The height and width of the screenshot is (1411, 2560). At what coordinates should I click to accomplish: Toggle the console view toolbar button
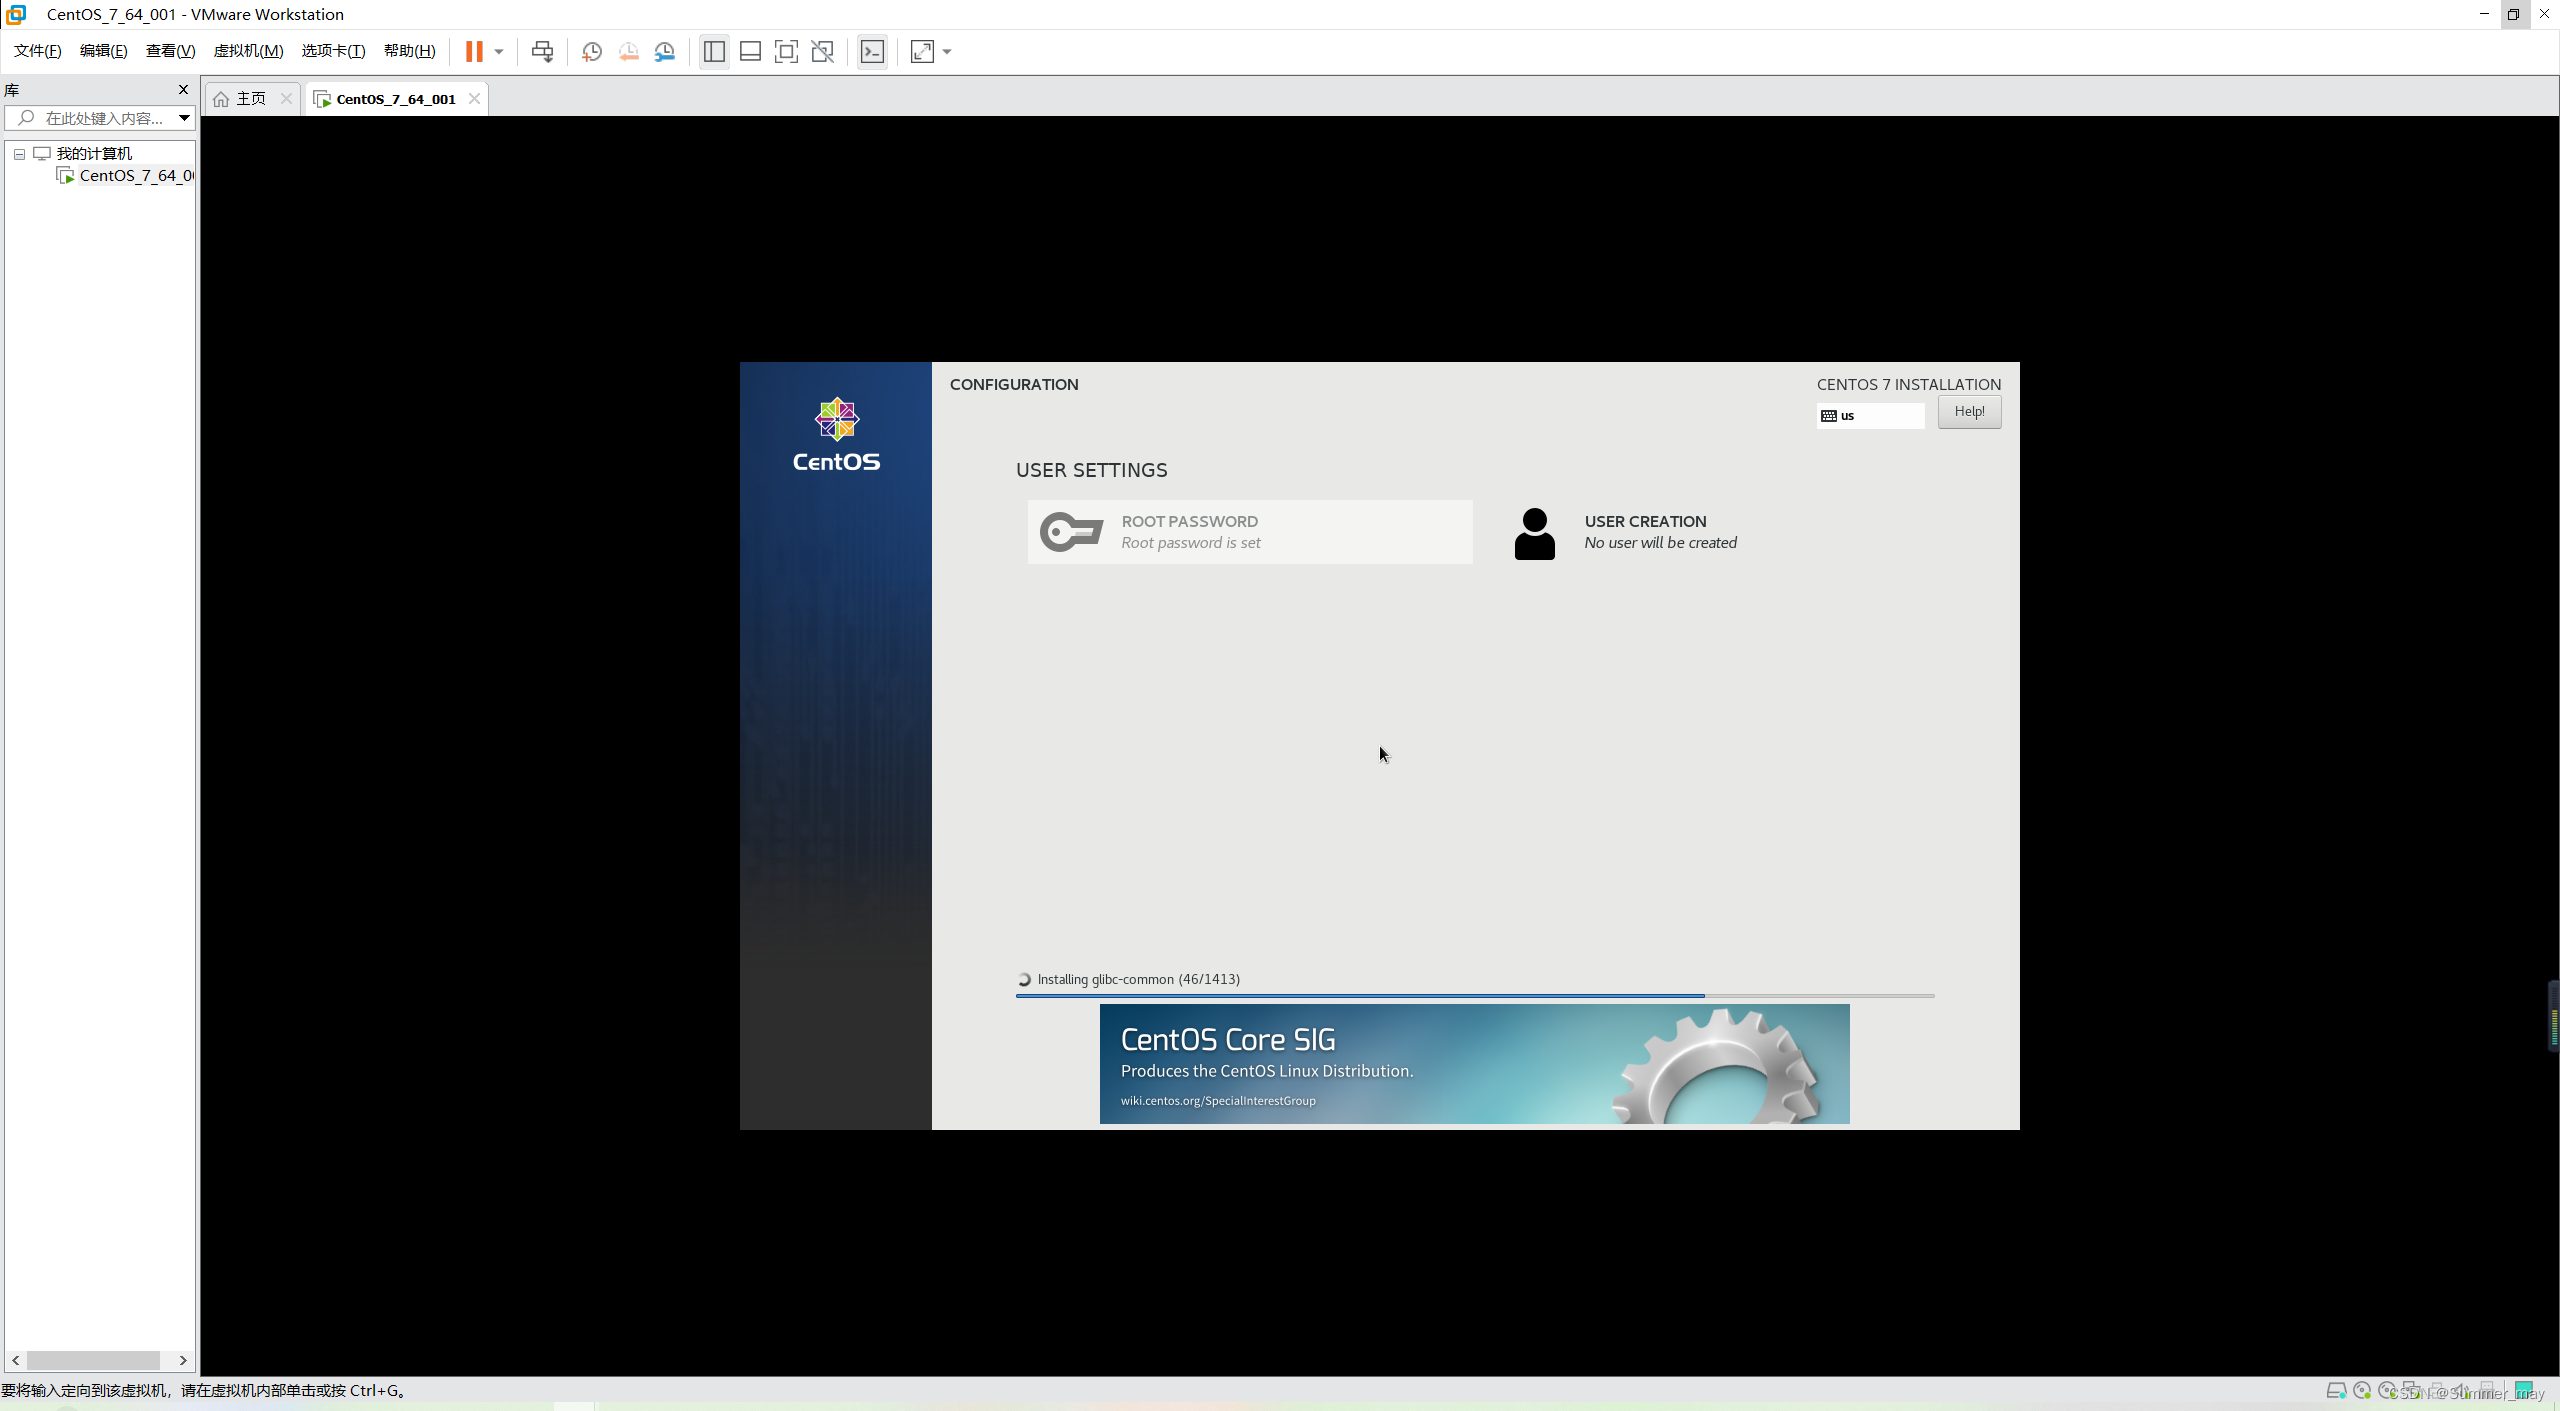(x=872, y=51)
